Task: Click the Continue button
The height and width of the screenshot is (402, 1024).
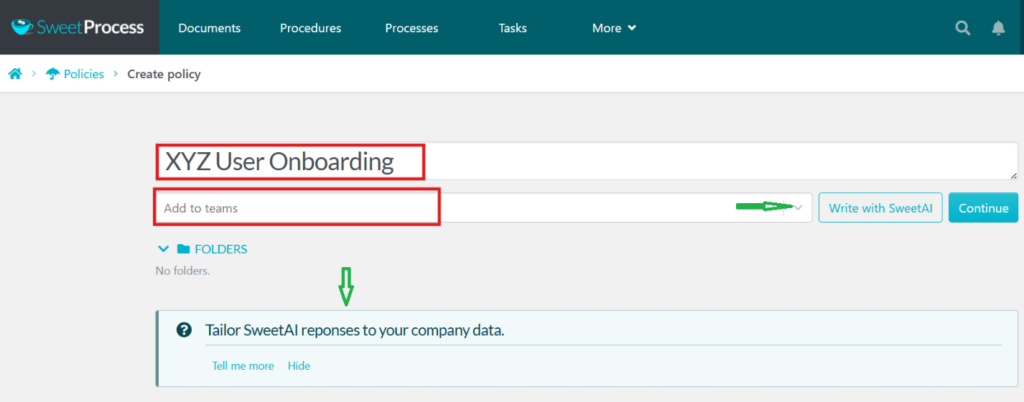Action: (x=984, y=208)
